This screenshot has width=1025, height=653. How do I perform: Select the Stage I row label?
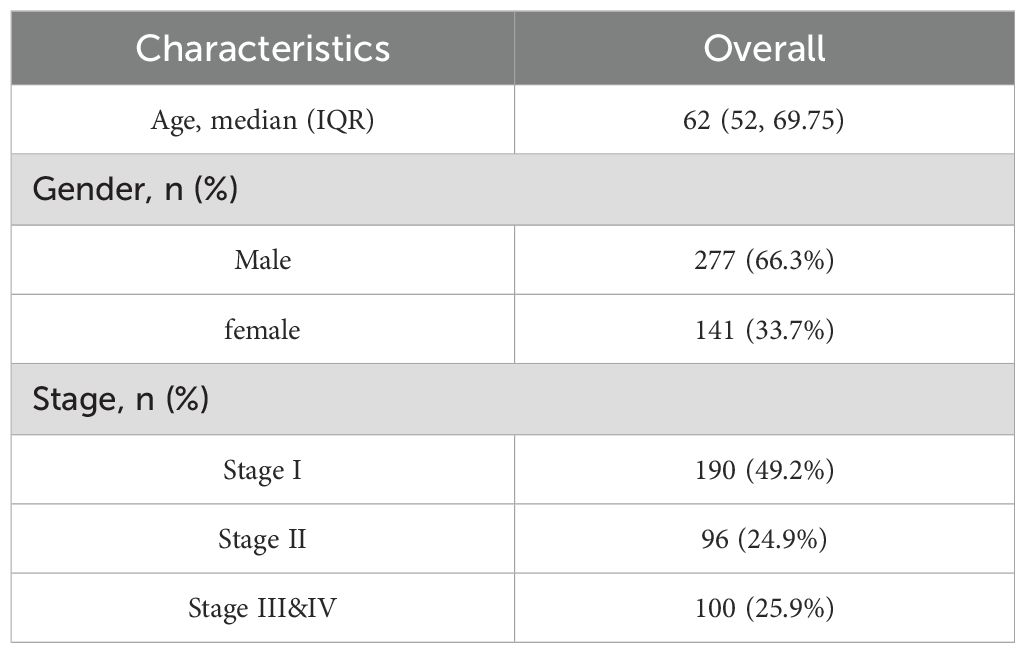pyautogui.click(x=263, y=469)
